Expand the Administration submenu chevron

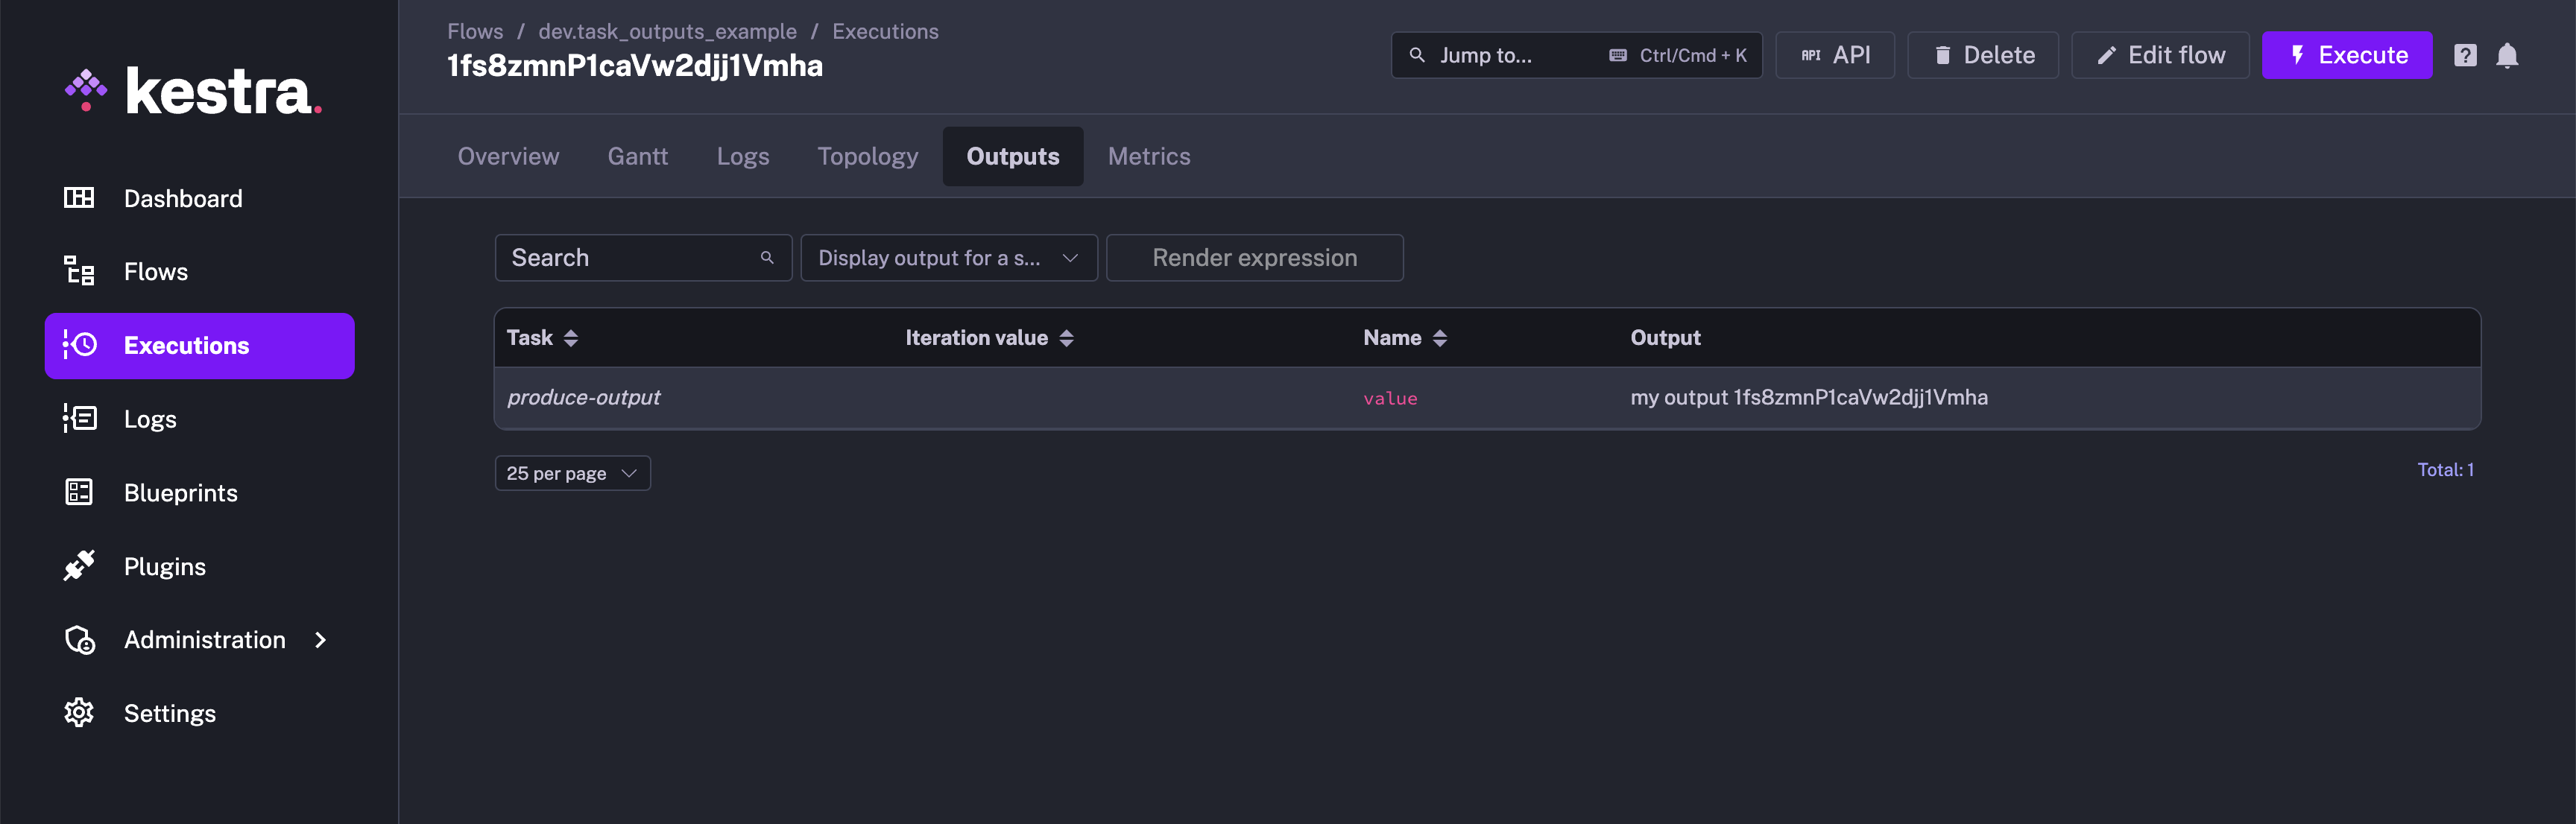[x=320, y=640]
